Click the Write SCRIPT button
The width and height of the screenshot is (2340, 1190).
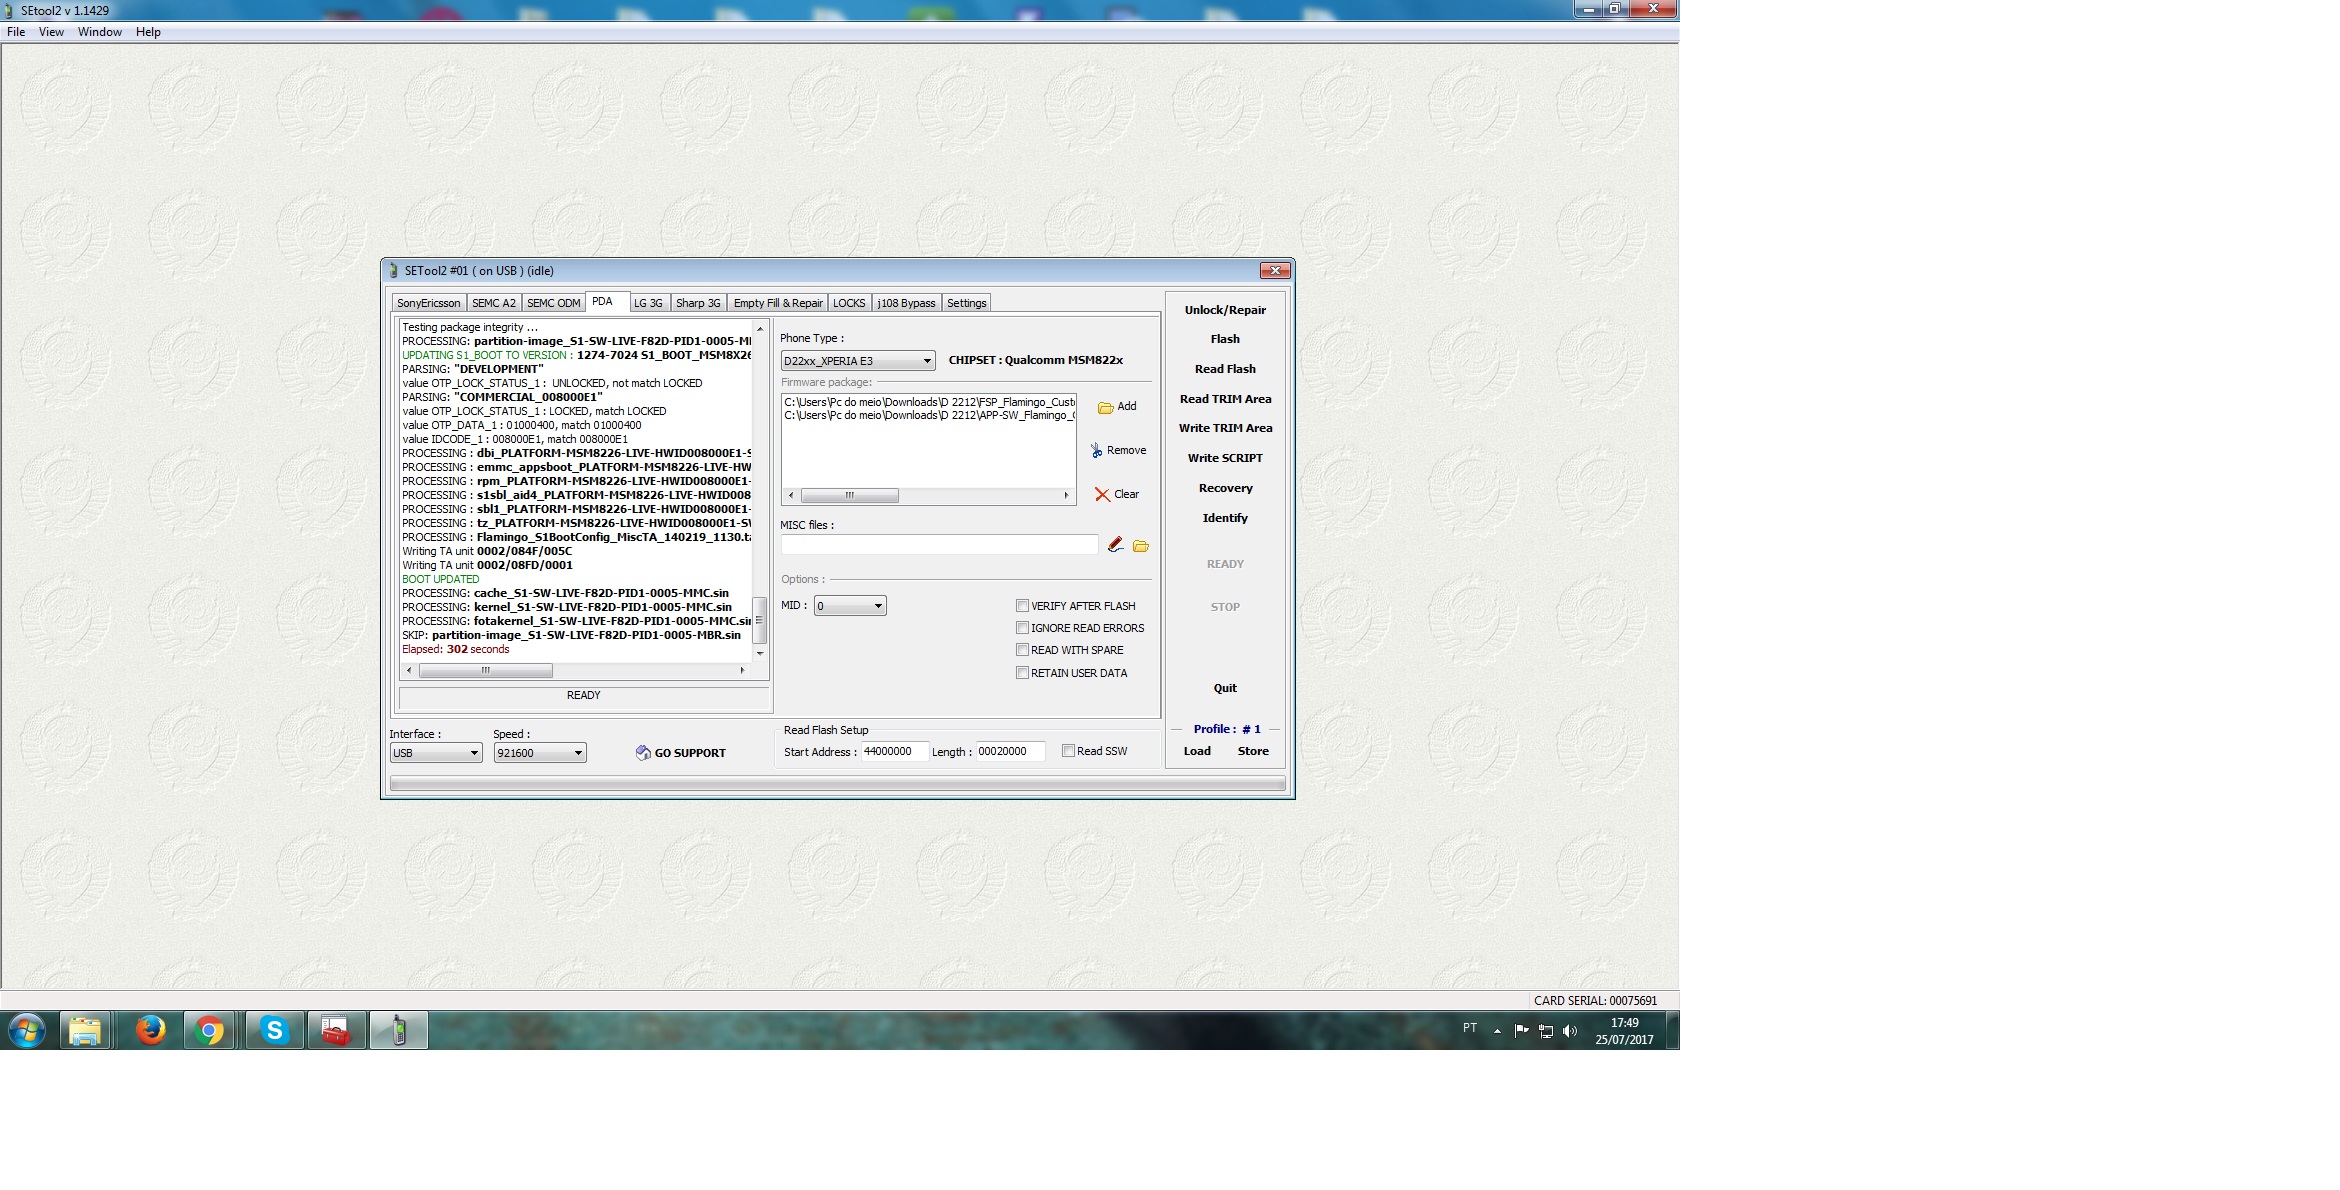tap(1225, 458)
